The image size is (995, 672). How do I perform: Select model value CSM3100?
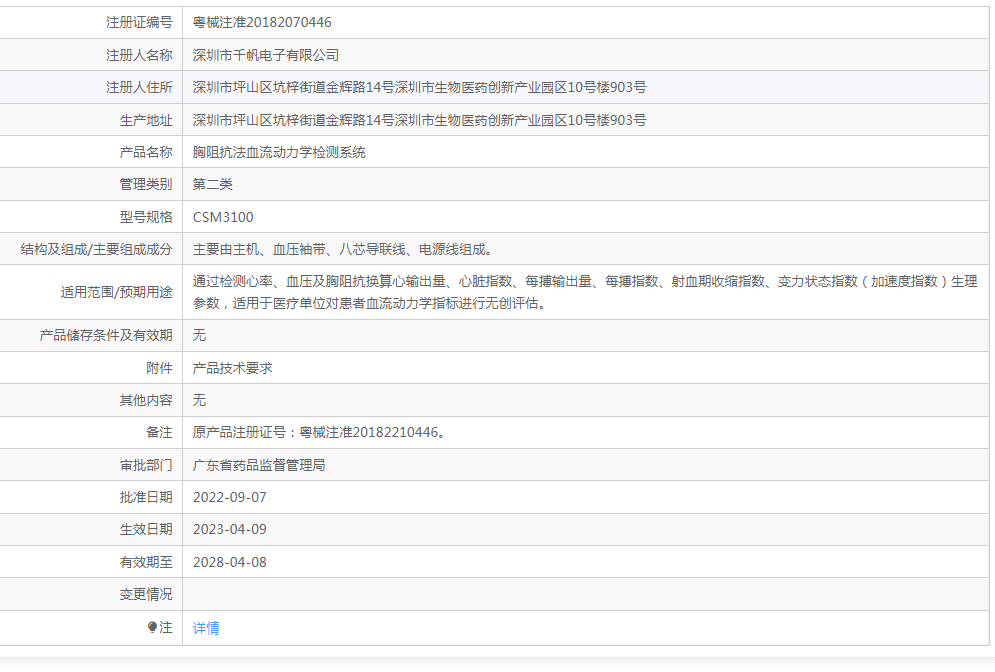tap(223, 217)
